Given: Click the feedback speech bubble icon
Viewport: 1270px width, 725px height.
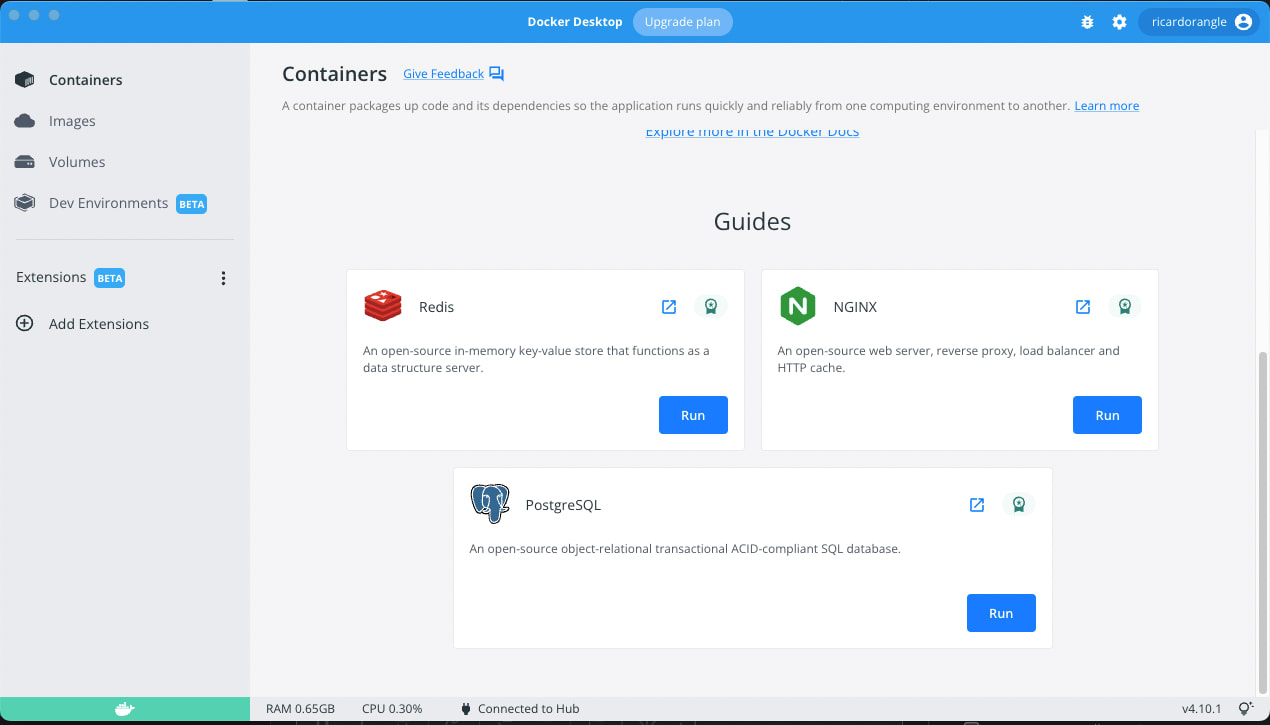Looking at the screenshot, I should [497, 74].
